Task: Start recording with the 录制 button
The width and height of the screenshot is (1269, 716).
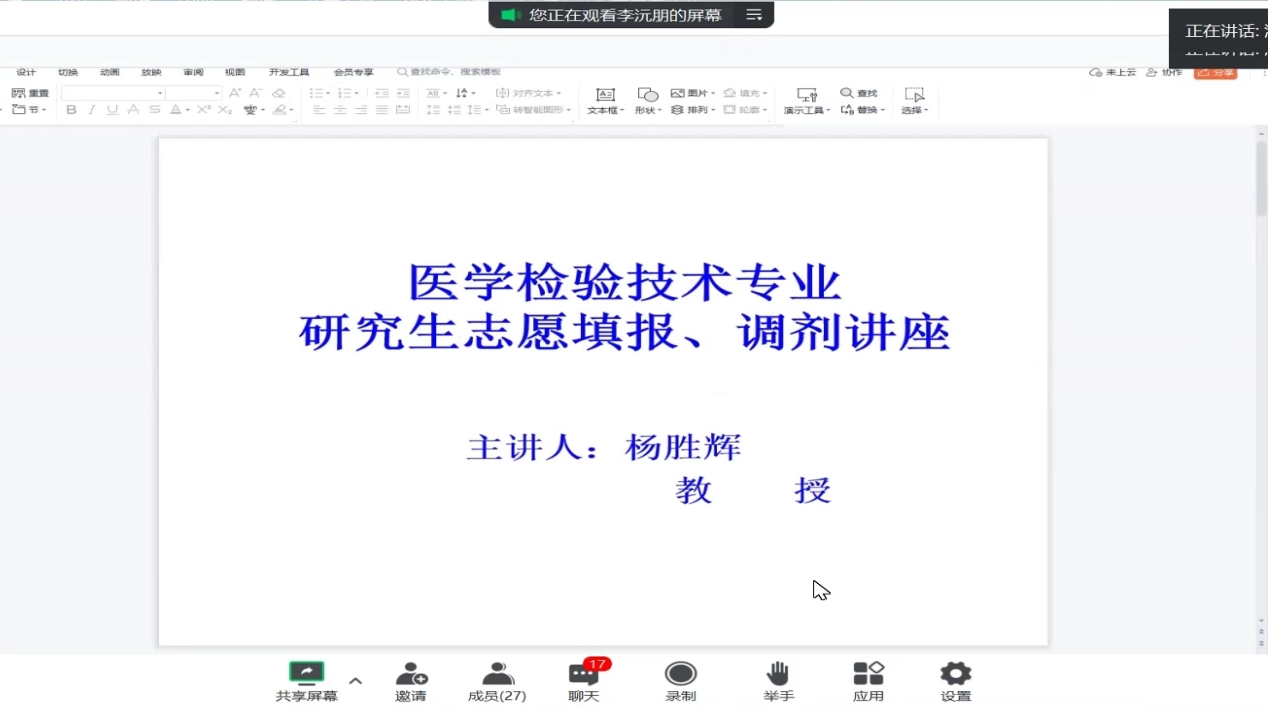Action: [x=681, y=674]
